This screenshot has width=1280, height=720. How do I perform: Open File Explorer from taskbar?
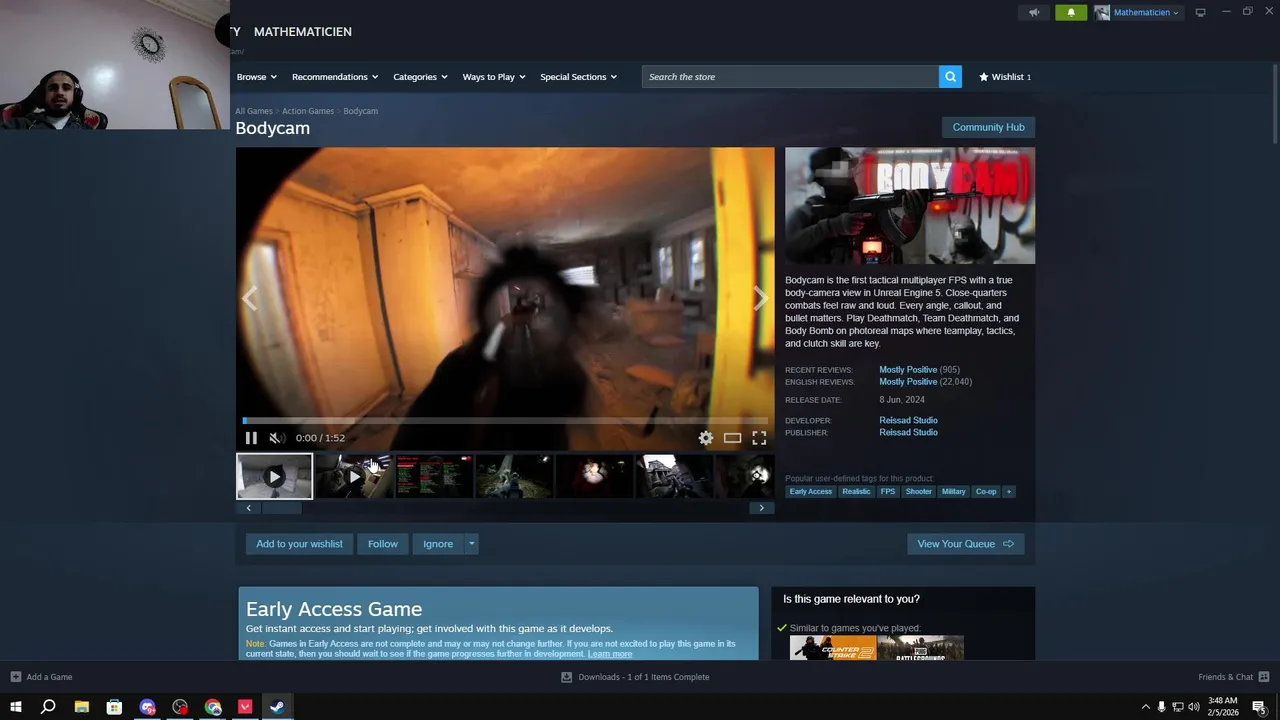[x=82, y=707]
